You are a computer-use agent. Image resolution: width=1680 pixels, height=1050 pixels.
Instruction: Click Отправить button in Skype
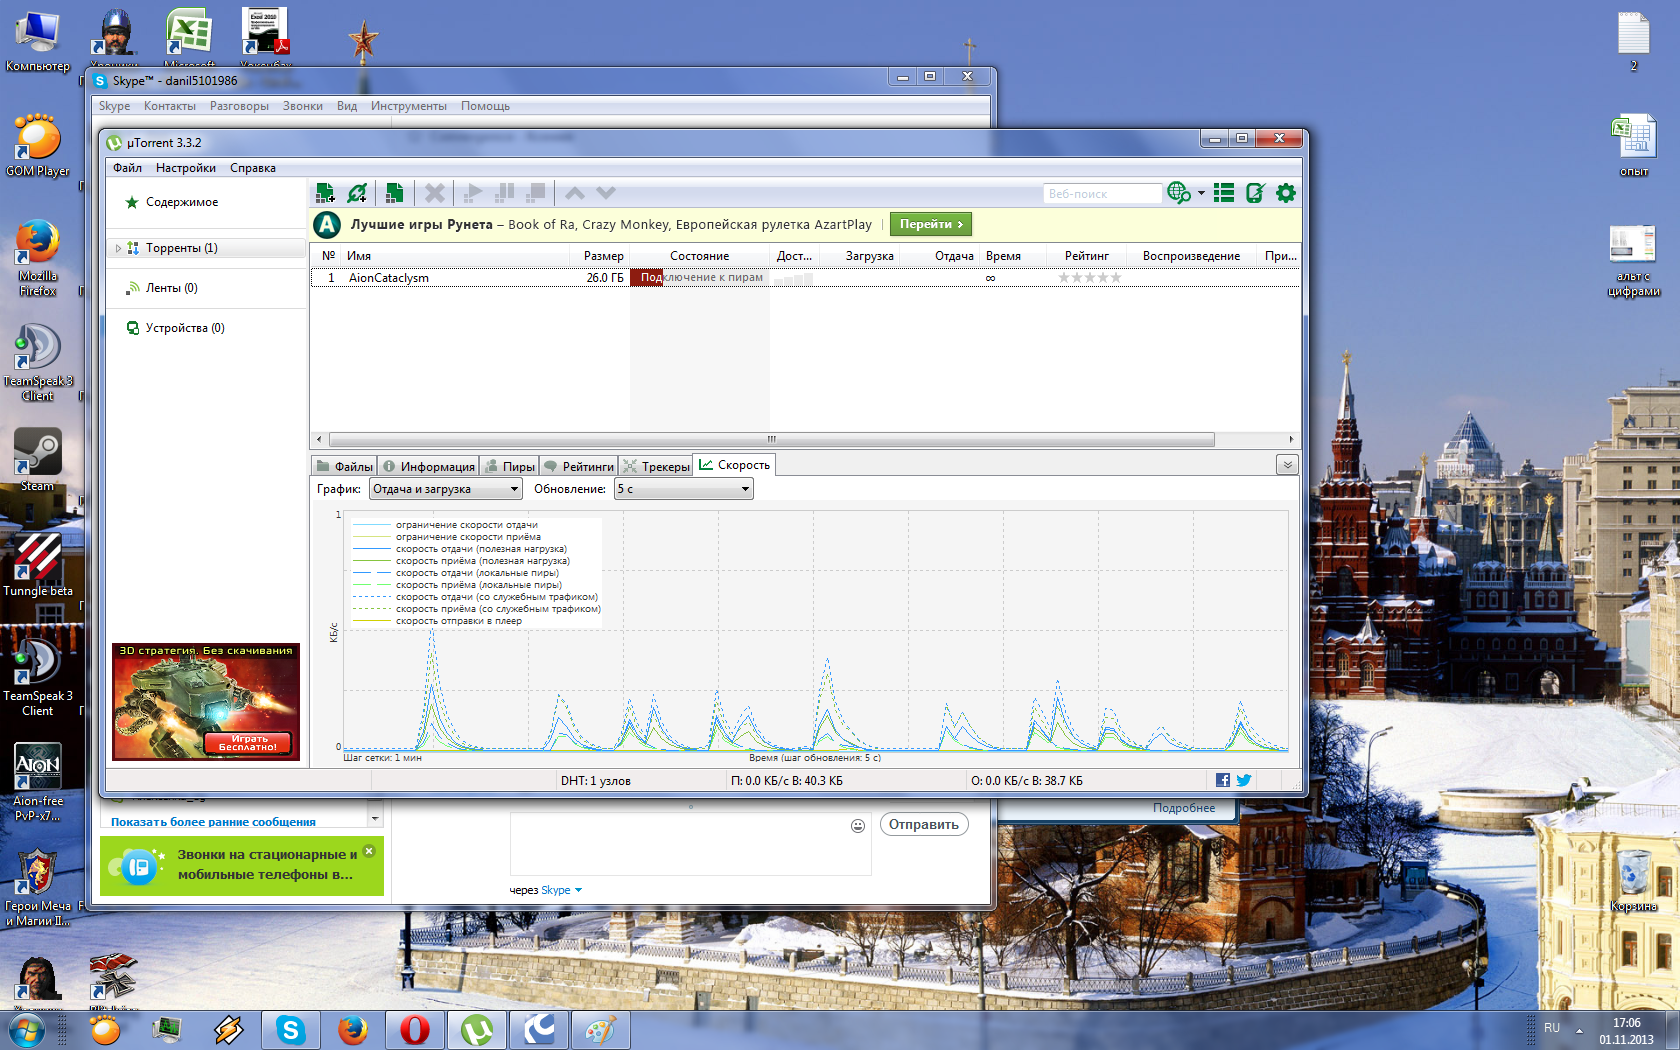[x=924, y=825]
